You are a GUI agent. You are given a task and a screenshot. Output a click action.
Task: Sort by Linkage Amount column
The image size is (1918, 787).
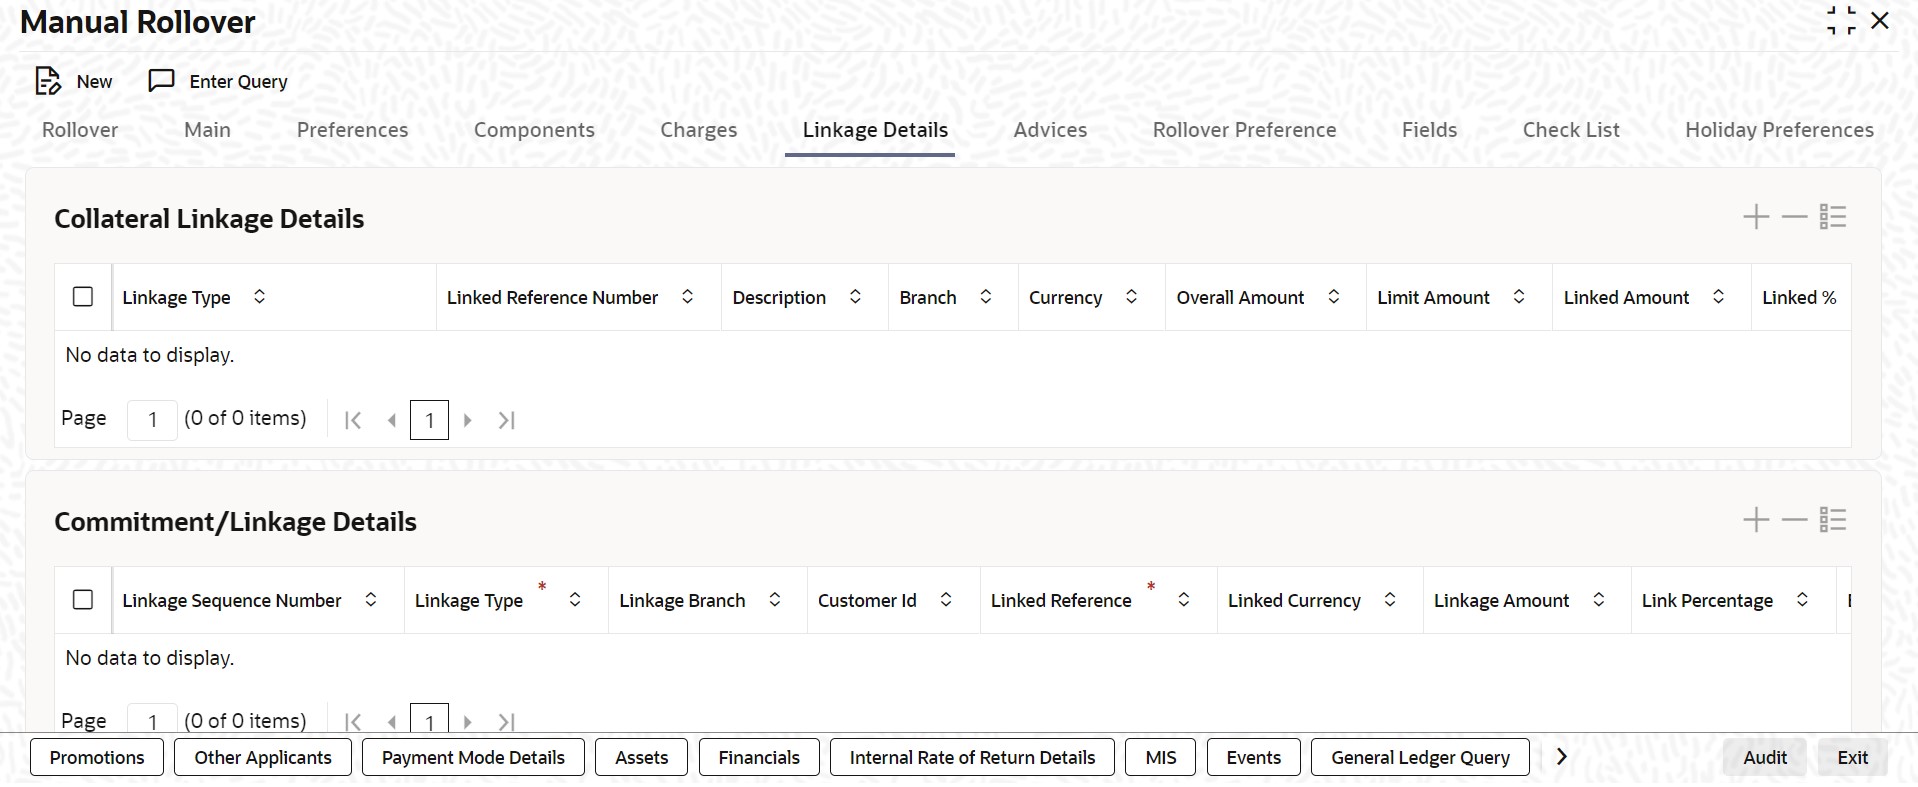point(1598,600)
